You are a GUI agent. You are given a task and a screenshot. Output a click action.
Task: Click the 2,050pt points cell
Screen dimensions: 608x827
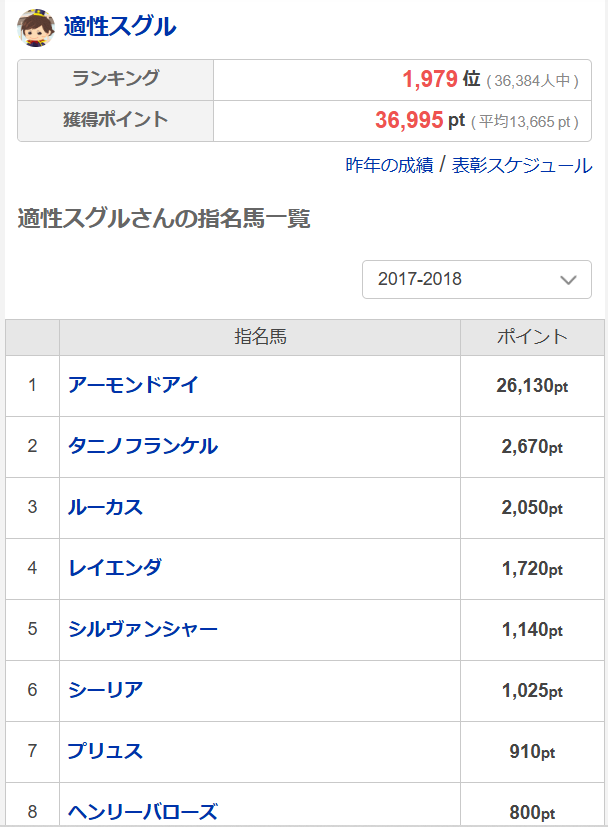pos(532,507)
